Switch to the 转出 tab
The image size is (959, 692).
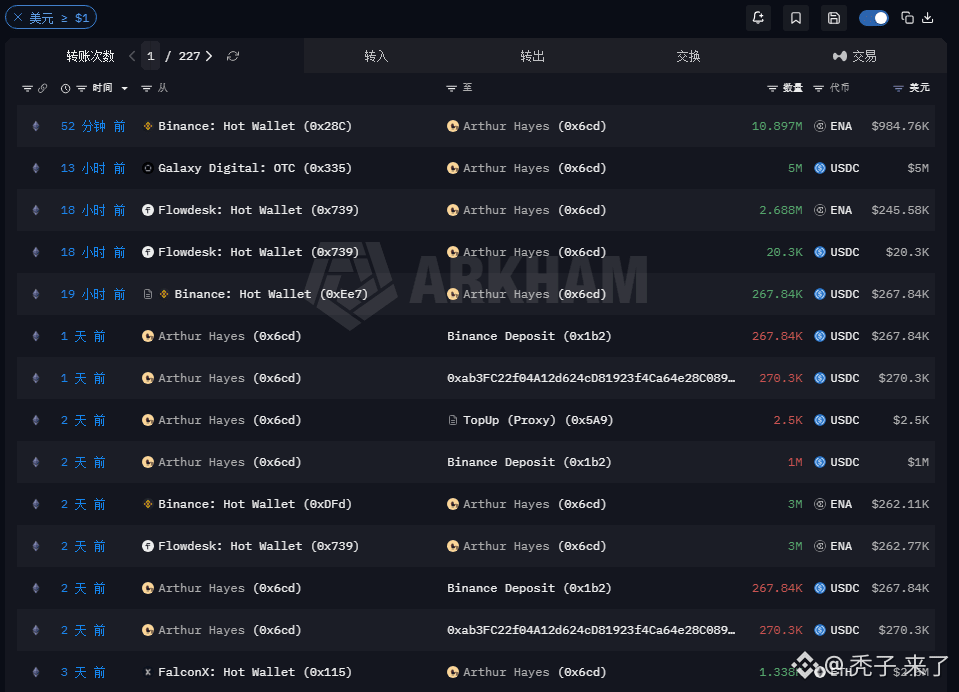pos(532,56)
